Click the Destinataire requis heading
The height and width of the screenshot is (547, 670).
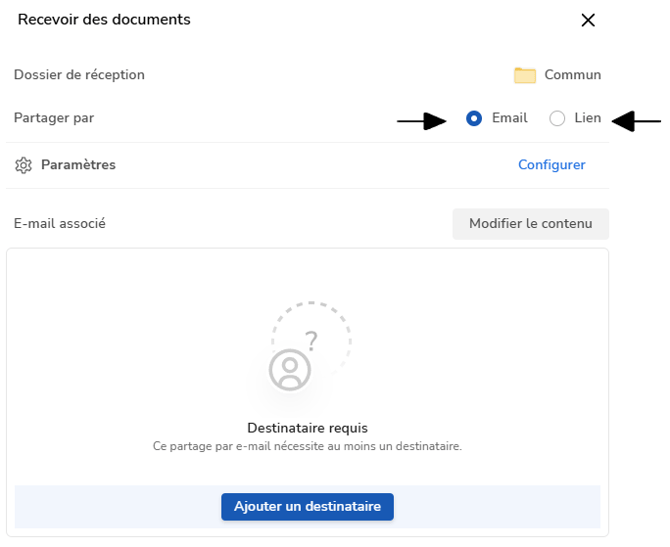tap(307, 428)
